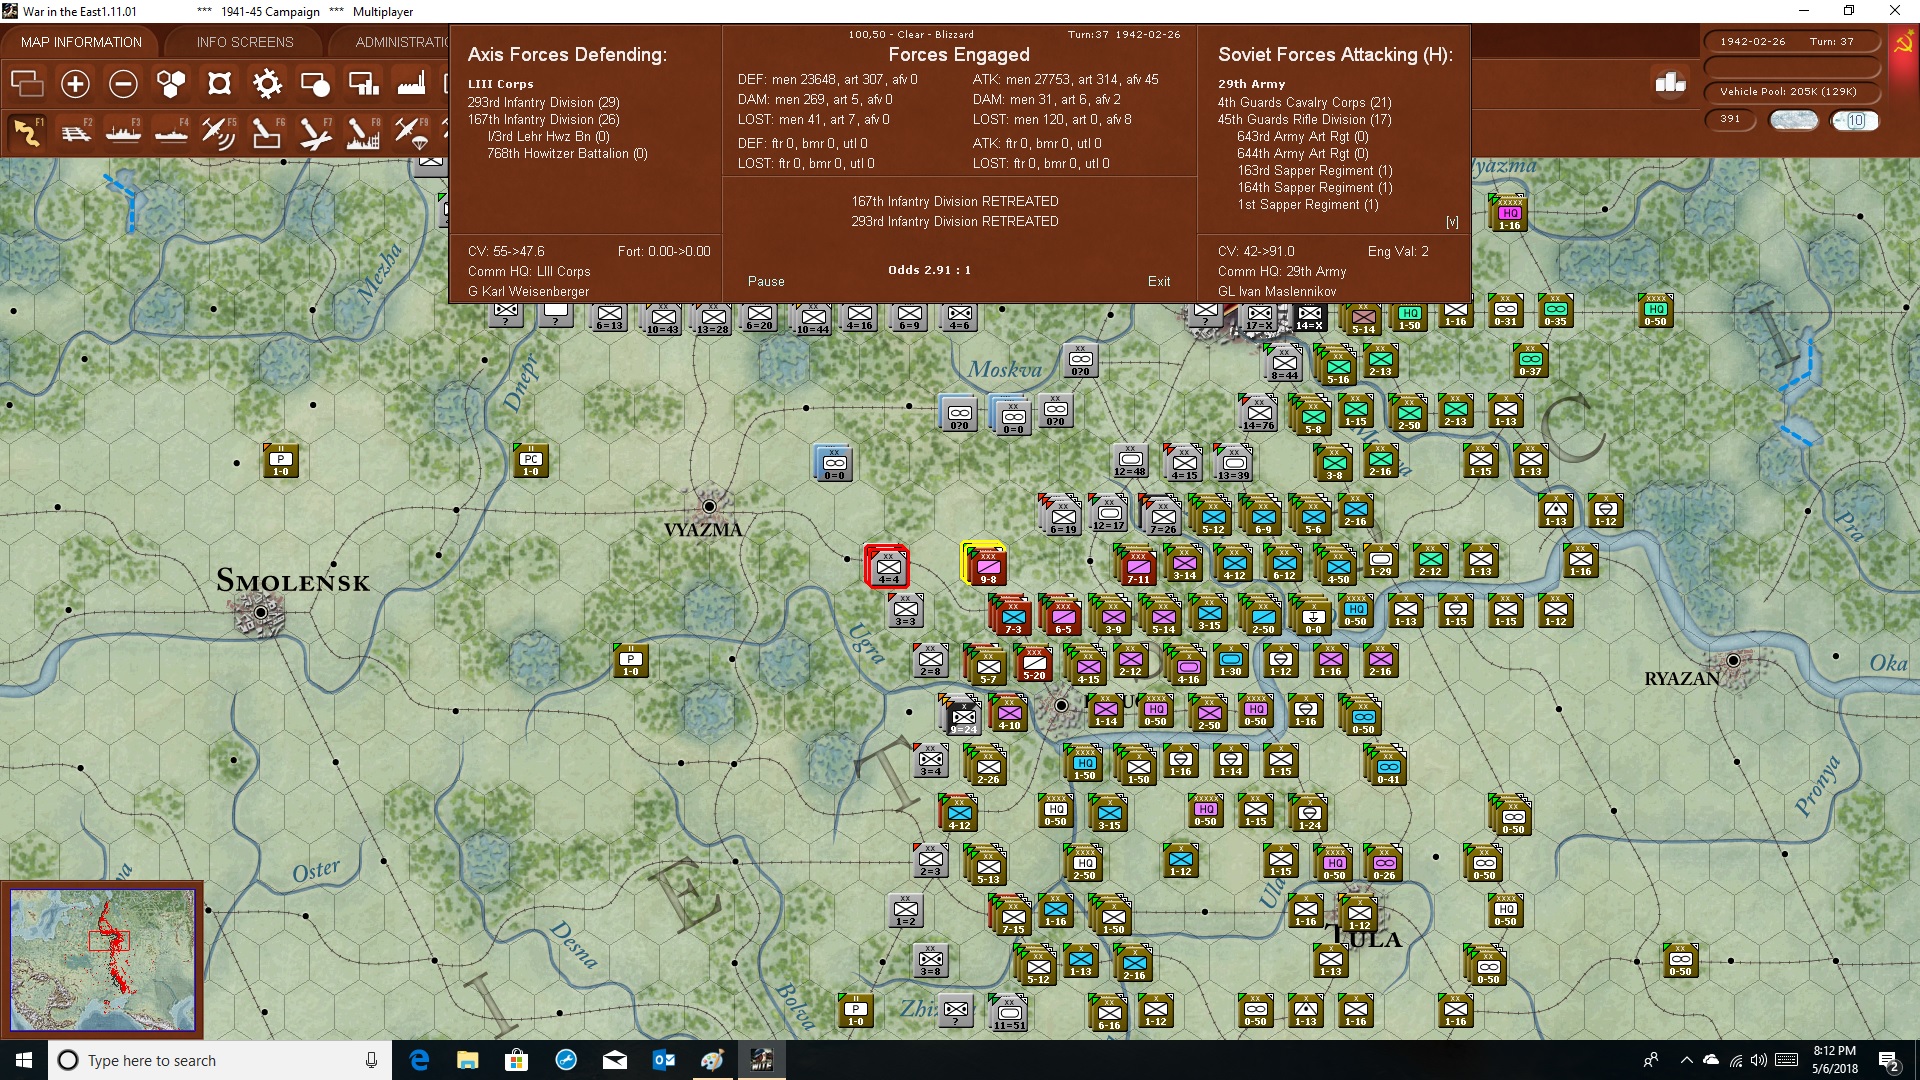Click Pause in the combat report
This screenshot has width=1920, height=1080.
(766, 282)
